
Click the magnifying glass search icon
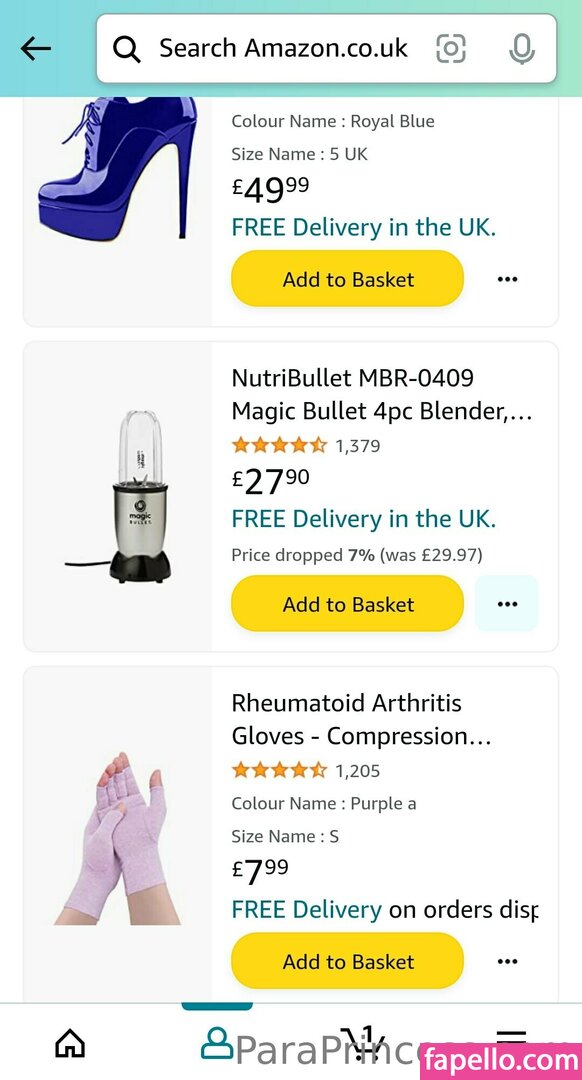coord(127,49)
